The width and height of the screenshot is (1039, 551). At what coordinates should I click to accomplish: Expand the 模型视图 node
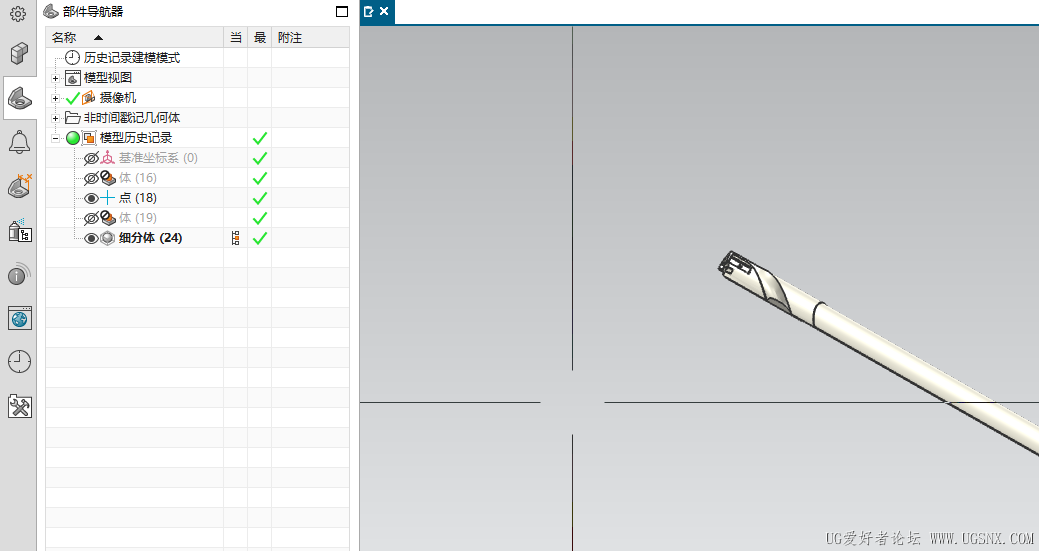pyautogui.click(x=56, y=78)
